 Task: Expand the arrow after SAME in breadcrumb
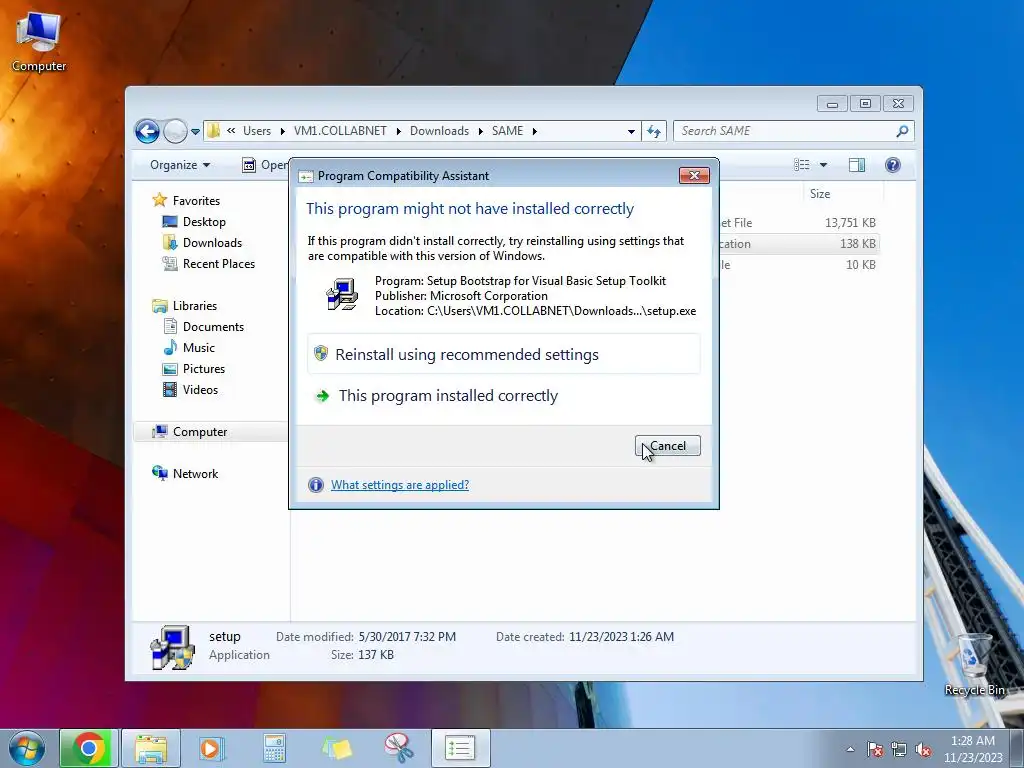pyautogui.click(x=535, y=131)
